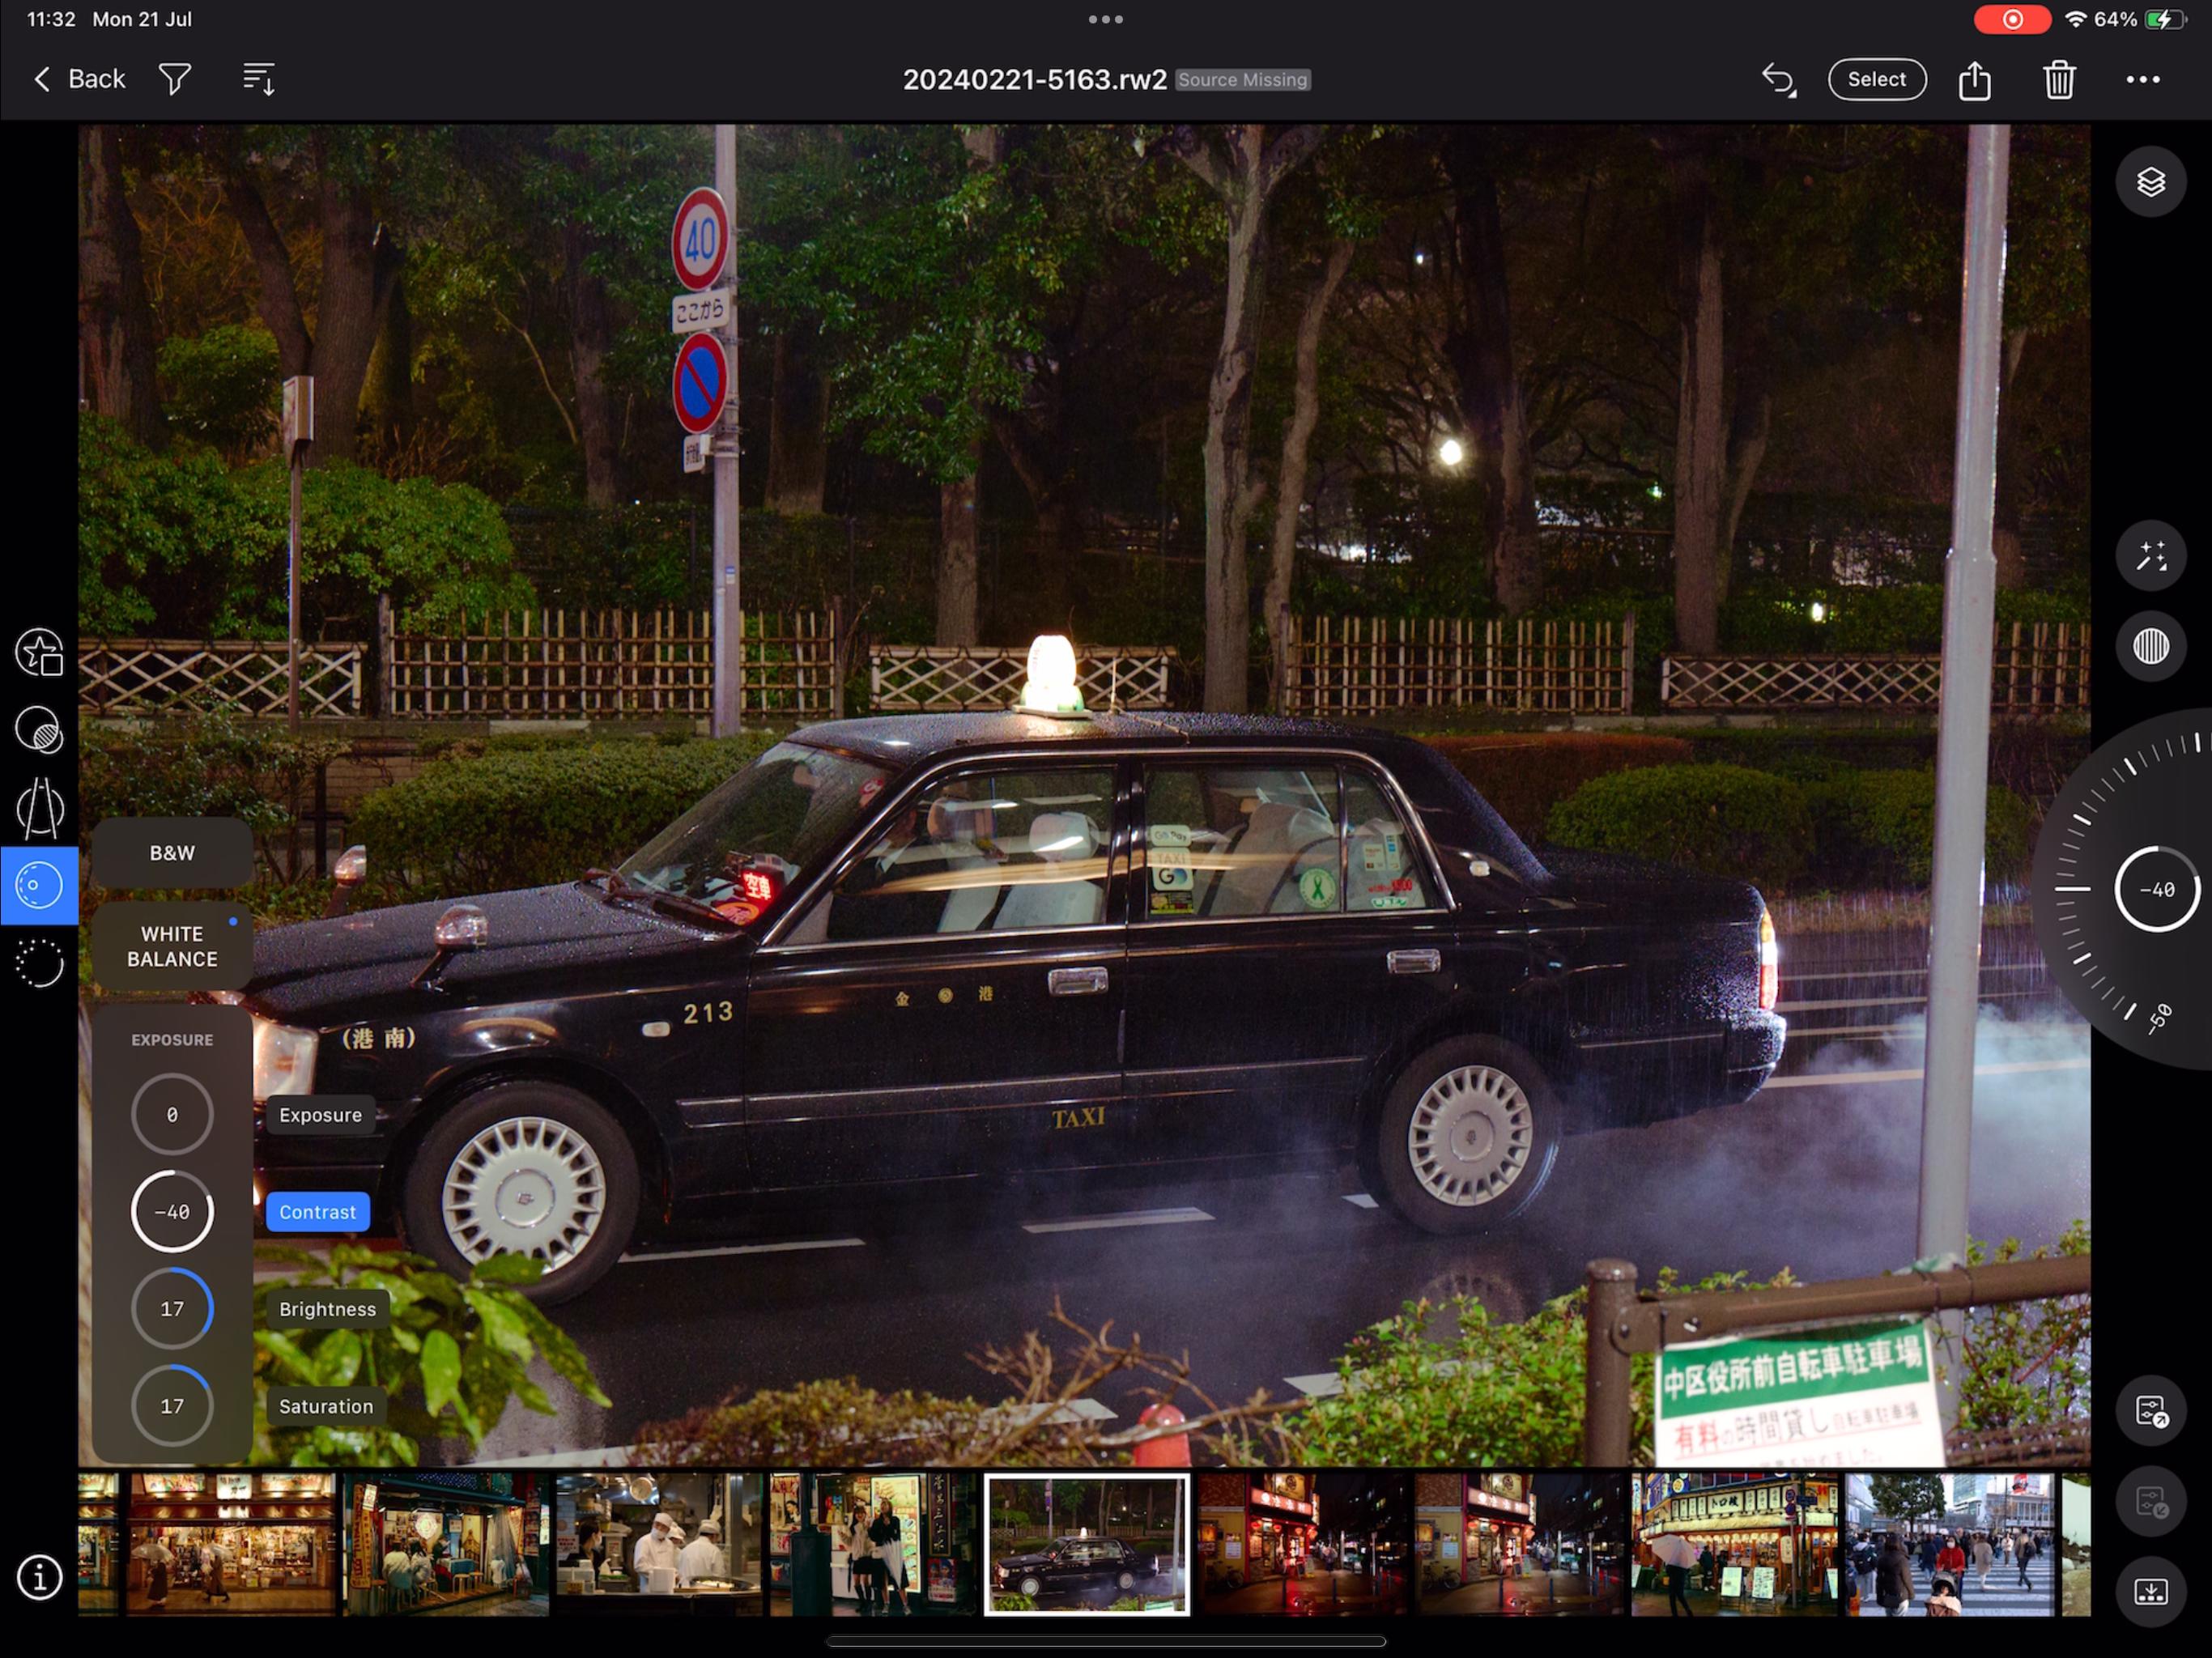Click the Saturation label
Screen dimensions: 2212x1658
[326, 1406]
